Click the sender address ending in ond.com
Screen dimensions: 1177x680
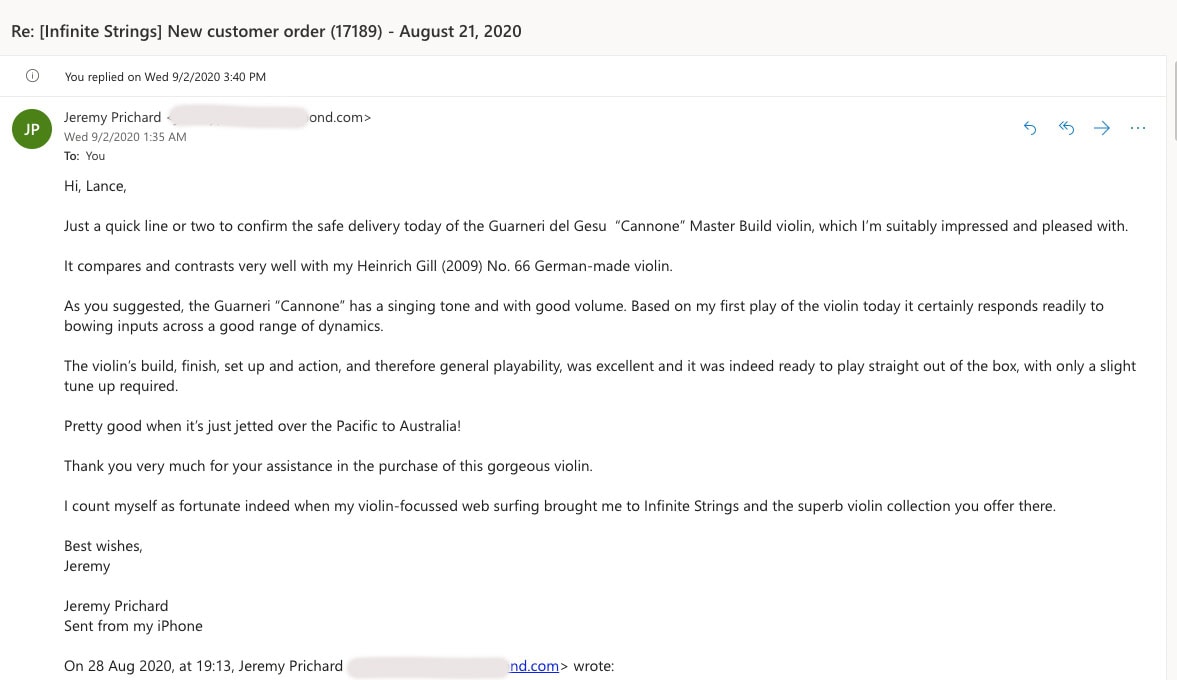pyautogui.click(x=340, y=117)
